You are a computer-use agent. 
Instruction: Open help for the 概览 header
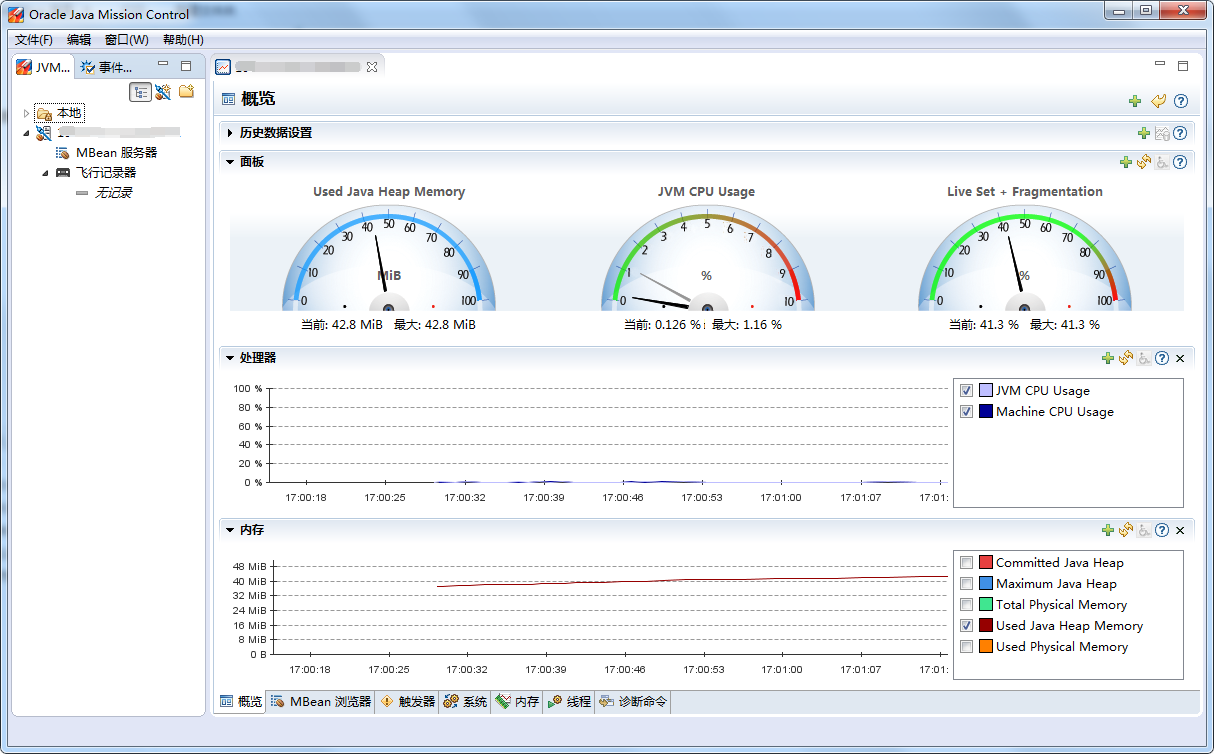pyautogui.click(x=1181, y=101)
